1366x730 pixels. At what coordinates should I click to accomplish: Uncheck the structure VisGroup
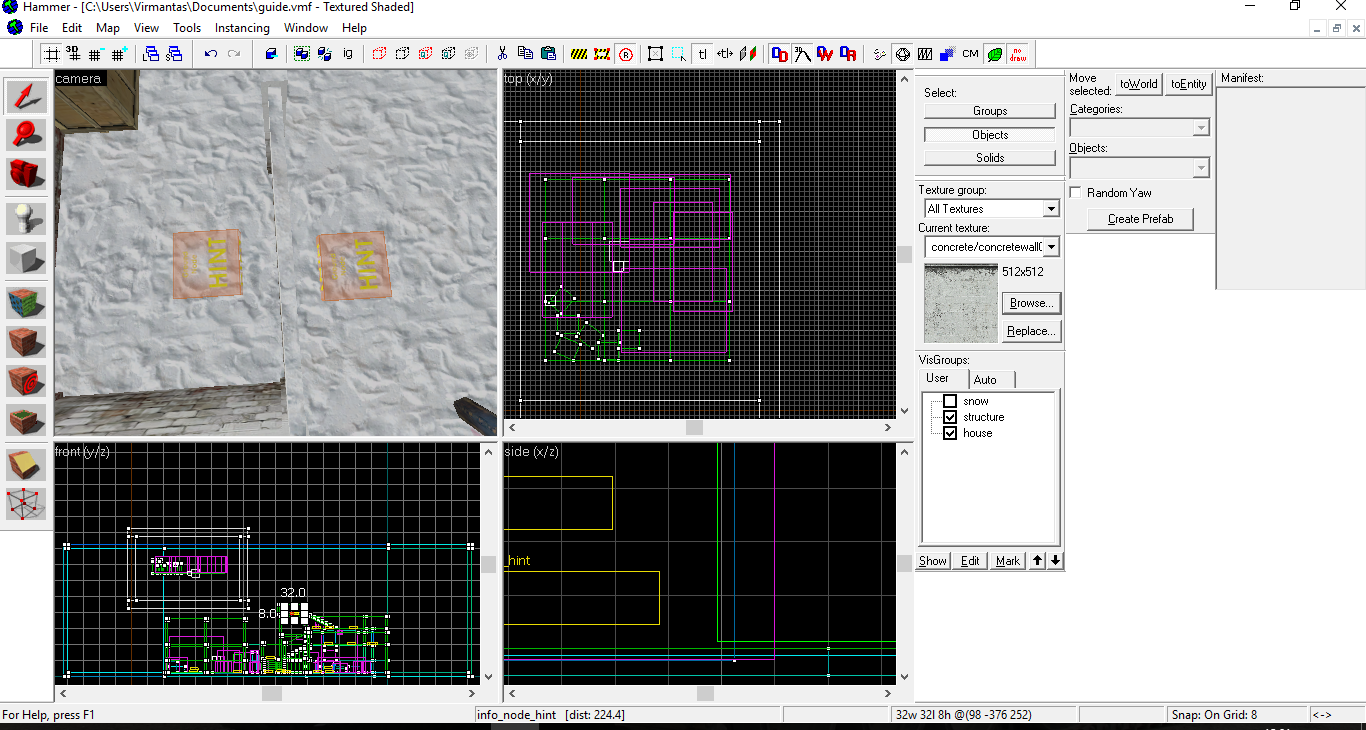point(950,417)
